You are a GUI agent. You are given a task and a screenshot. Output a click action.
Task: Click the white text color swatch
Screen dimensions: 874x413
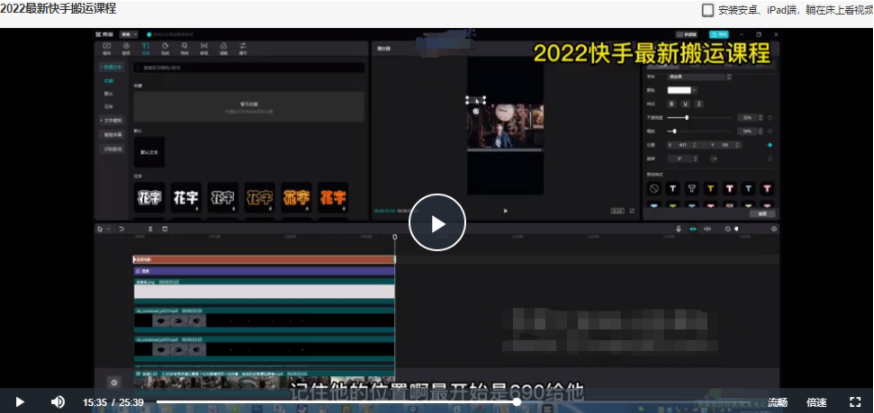(679, 90)
